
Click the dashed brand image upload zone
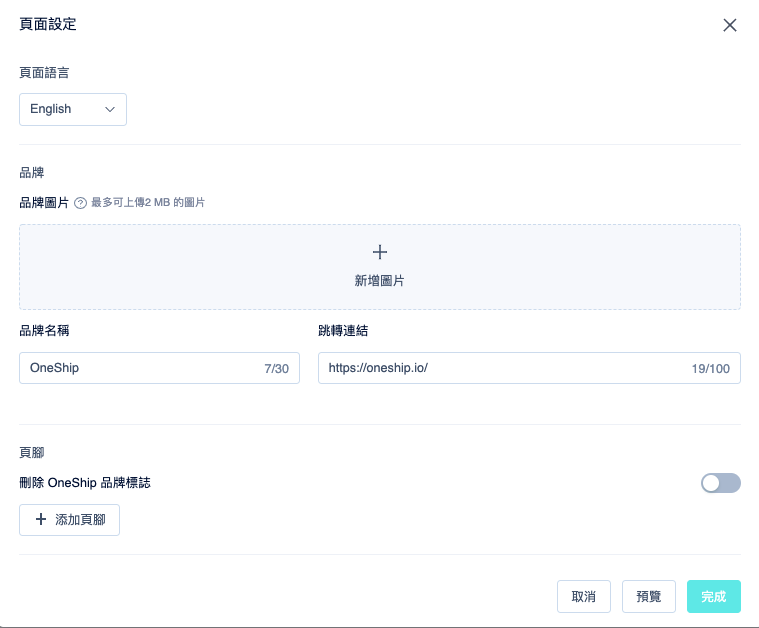click(380, 267)
